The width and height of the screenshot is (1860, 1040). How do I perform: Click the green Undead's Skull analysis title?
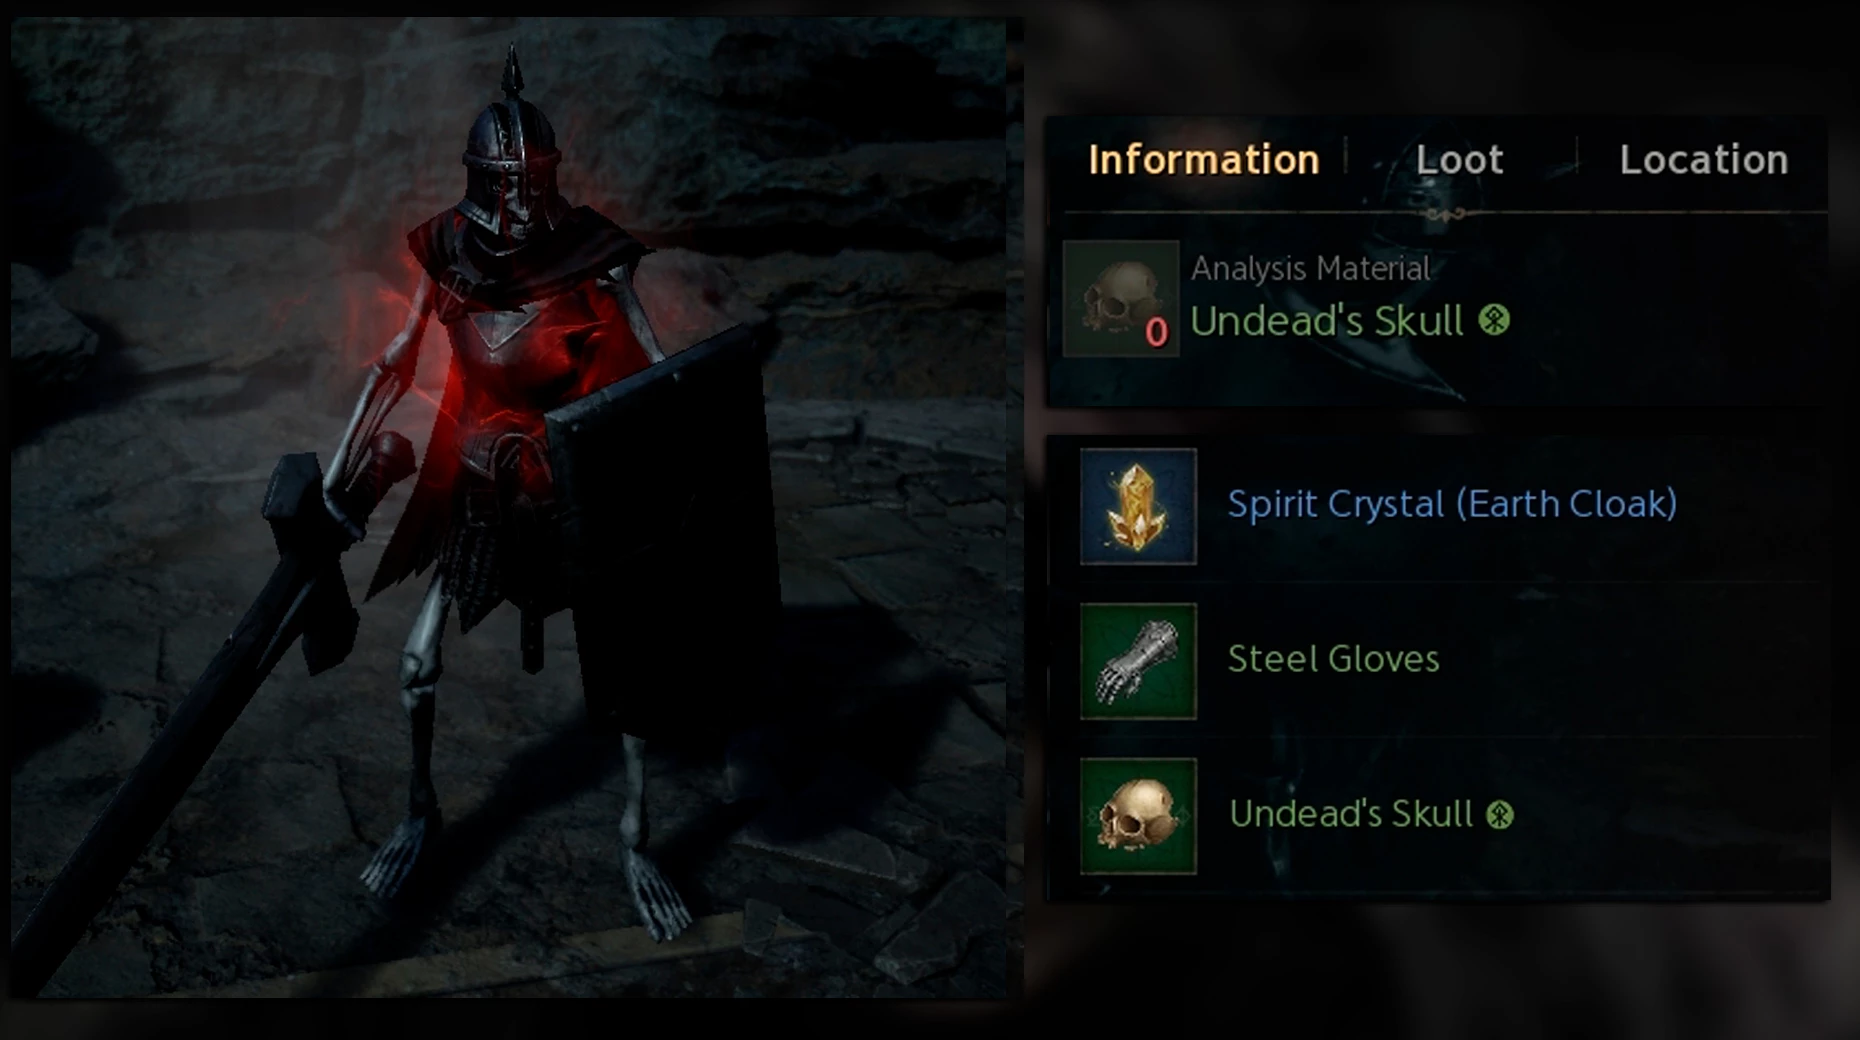(1326, 321)
